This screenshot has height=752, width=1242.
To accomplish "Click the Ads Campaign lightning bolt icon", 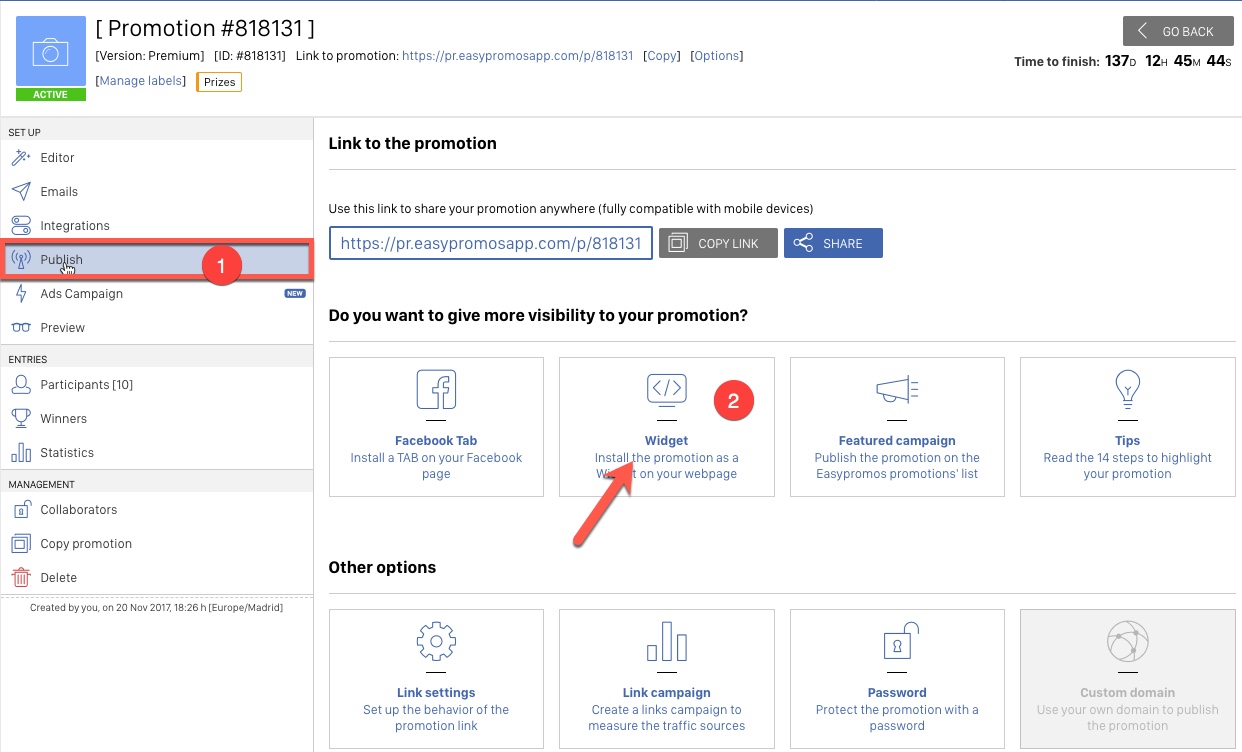I will tap(21, 294).
